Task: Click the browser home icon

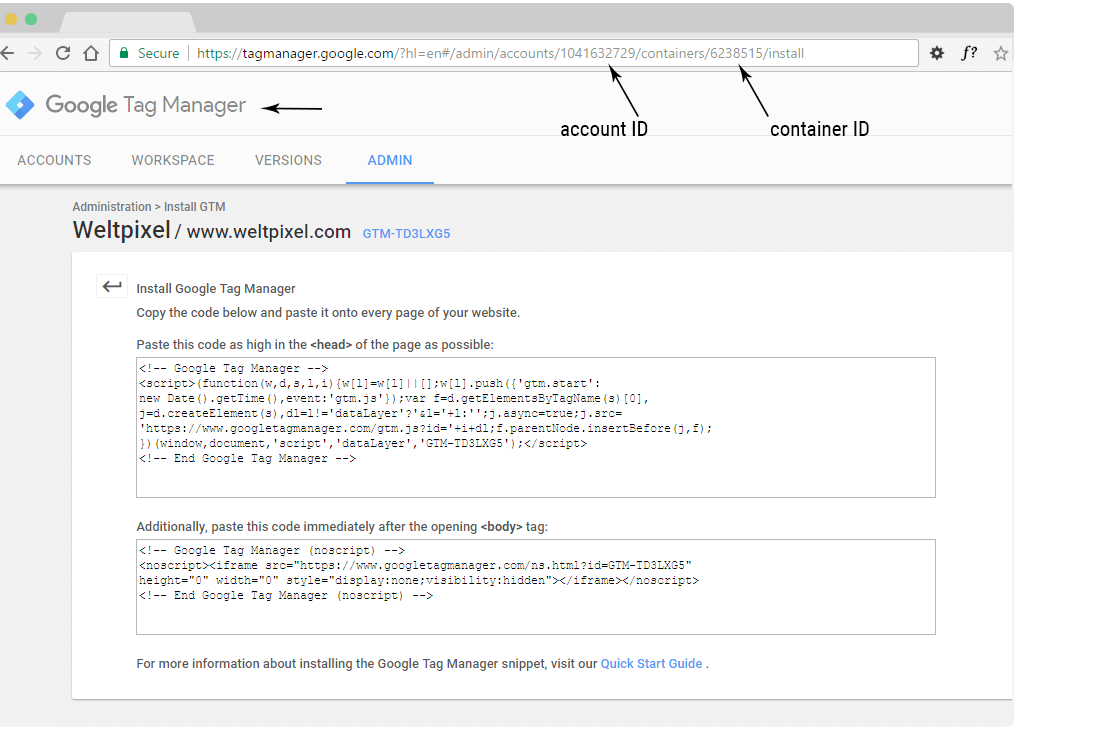Action: [x=91, y=54]
